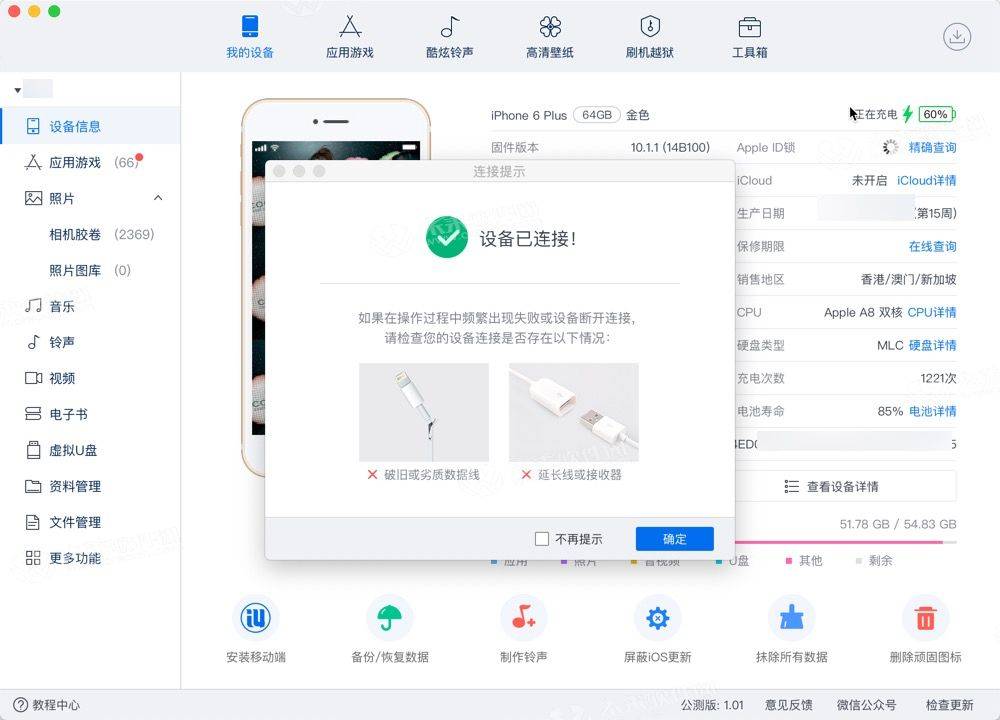Click the charging lightning bolt icon
The image size is (1000, 720).
[908, 114]
